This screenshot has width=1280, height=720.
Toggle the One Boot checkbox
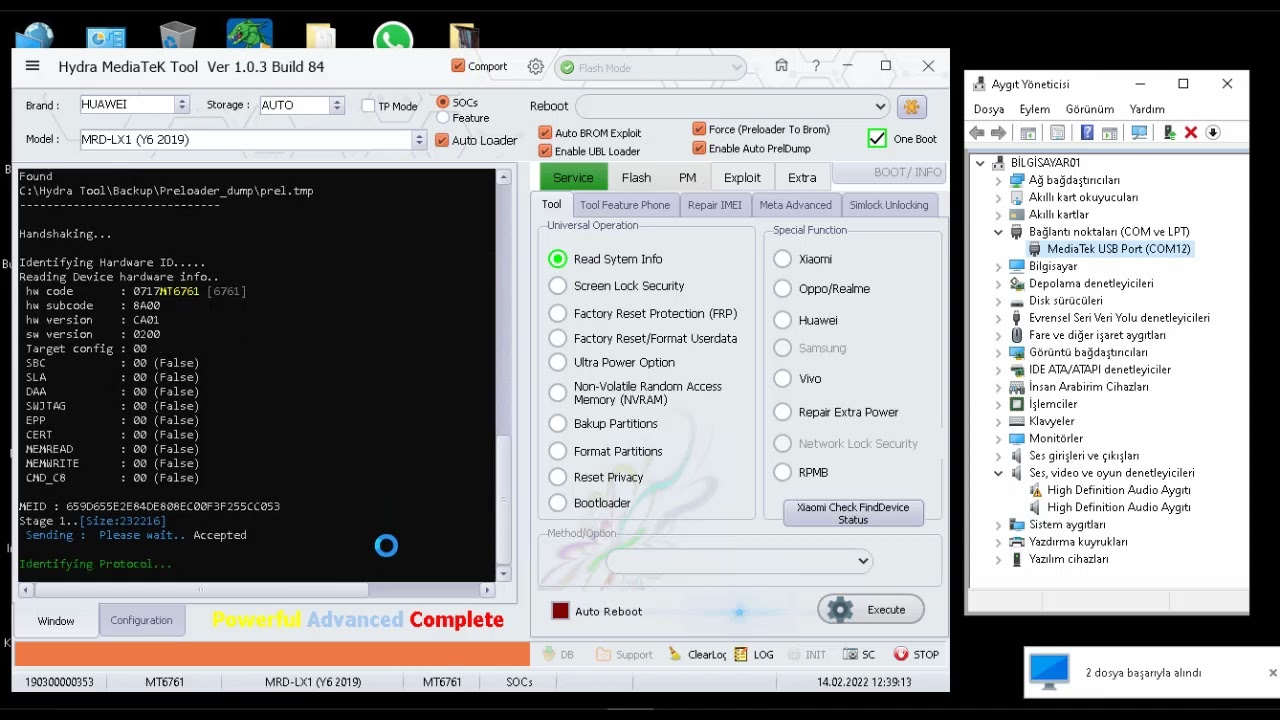click(877, 139)
